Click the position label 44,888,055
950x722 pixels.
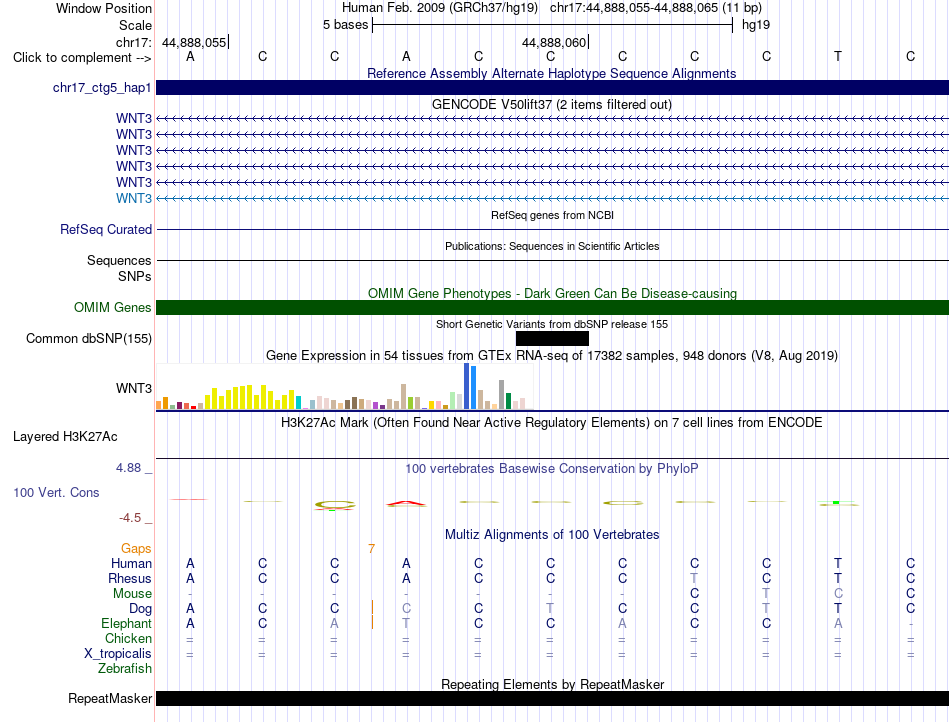click(194, 42)
